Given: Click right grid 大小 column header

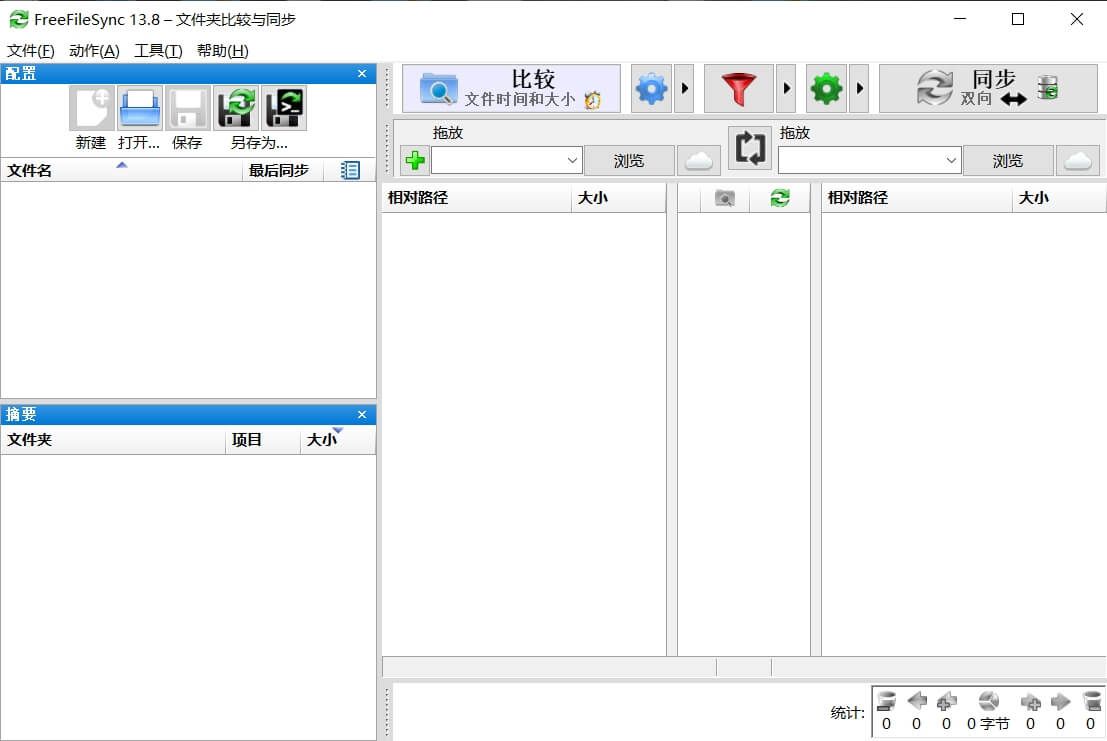Looking at the screenshot, I should pyautogui.click(x=1059, y=198).
